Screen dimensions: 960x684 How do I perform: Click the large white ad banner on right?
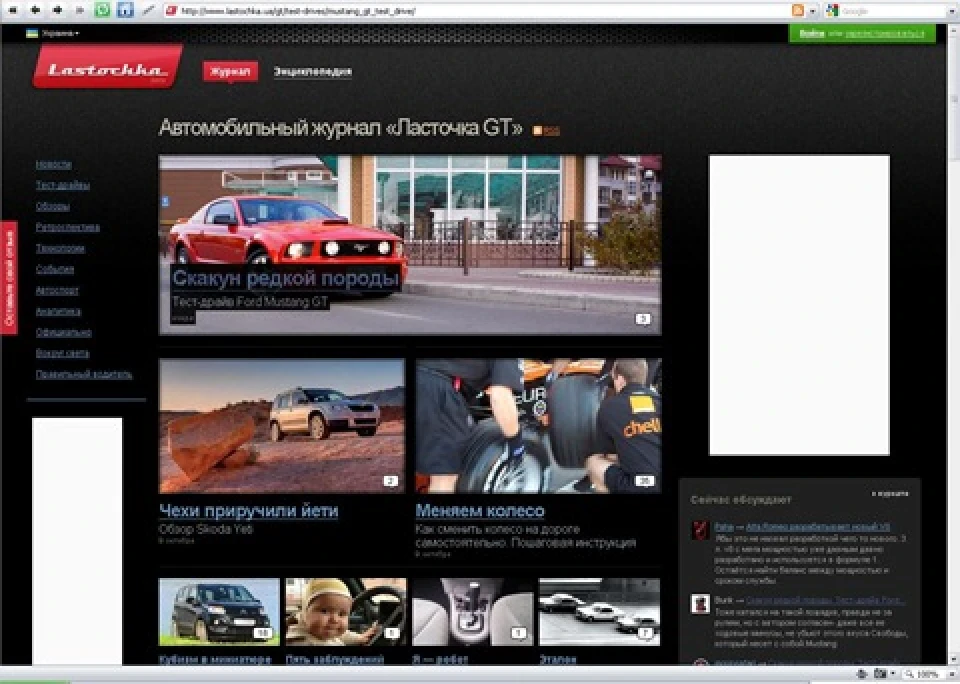pyautogui.click(x=799, y=305)
